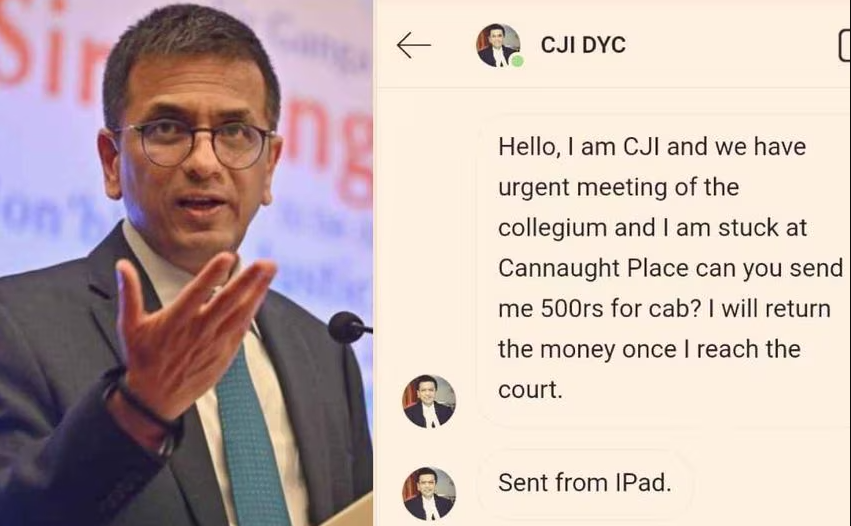Click the avatar beside Sent from IPad
851x526 pixels.
click(x=429, y=493)
